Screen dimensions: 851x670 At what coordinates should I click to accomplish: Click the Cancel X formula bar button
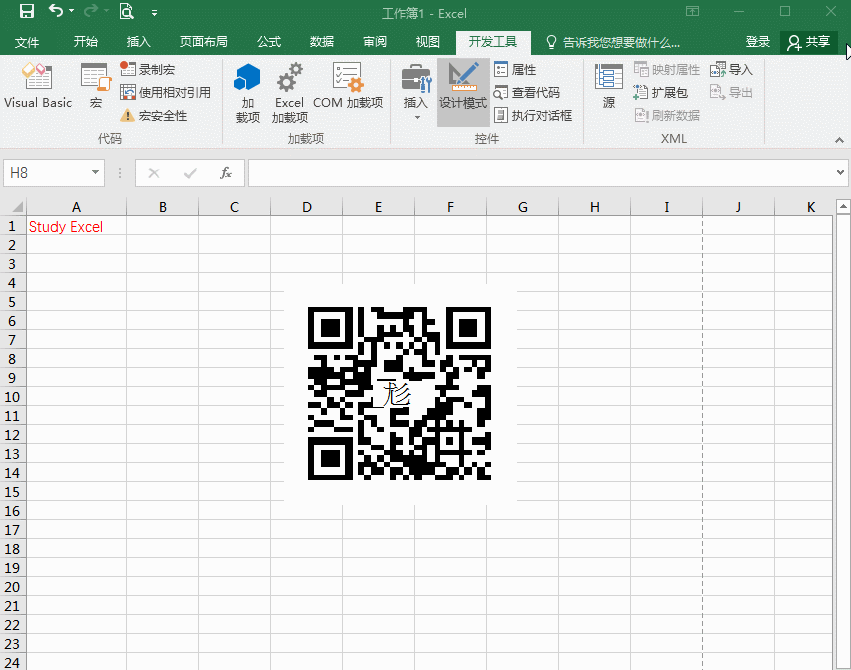(154, 173)
